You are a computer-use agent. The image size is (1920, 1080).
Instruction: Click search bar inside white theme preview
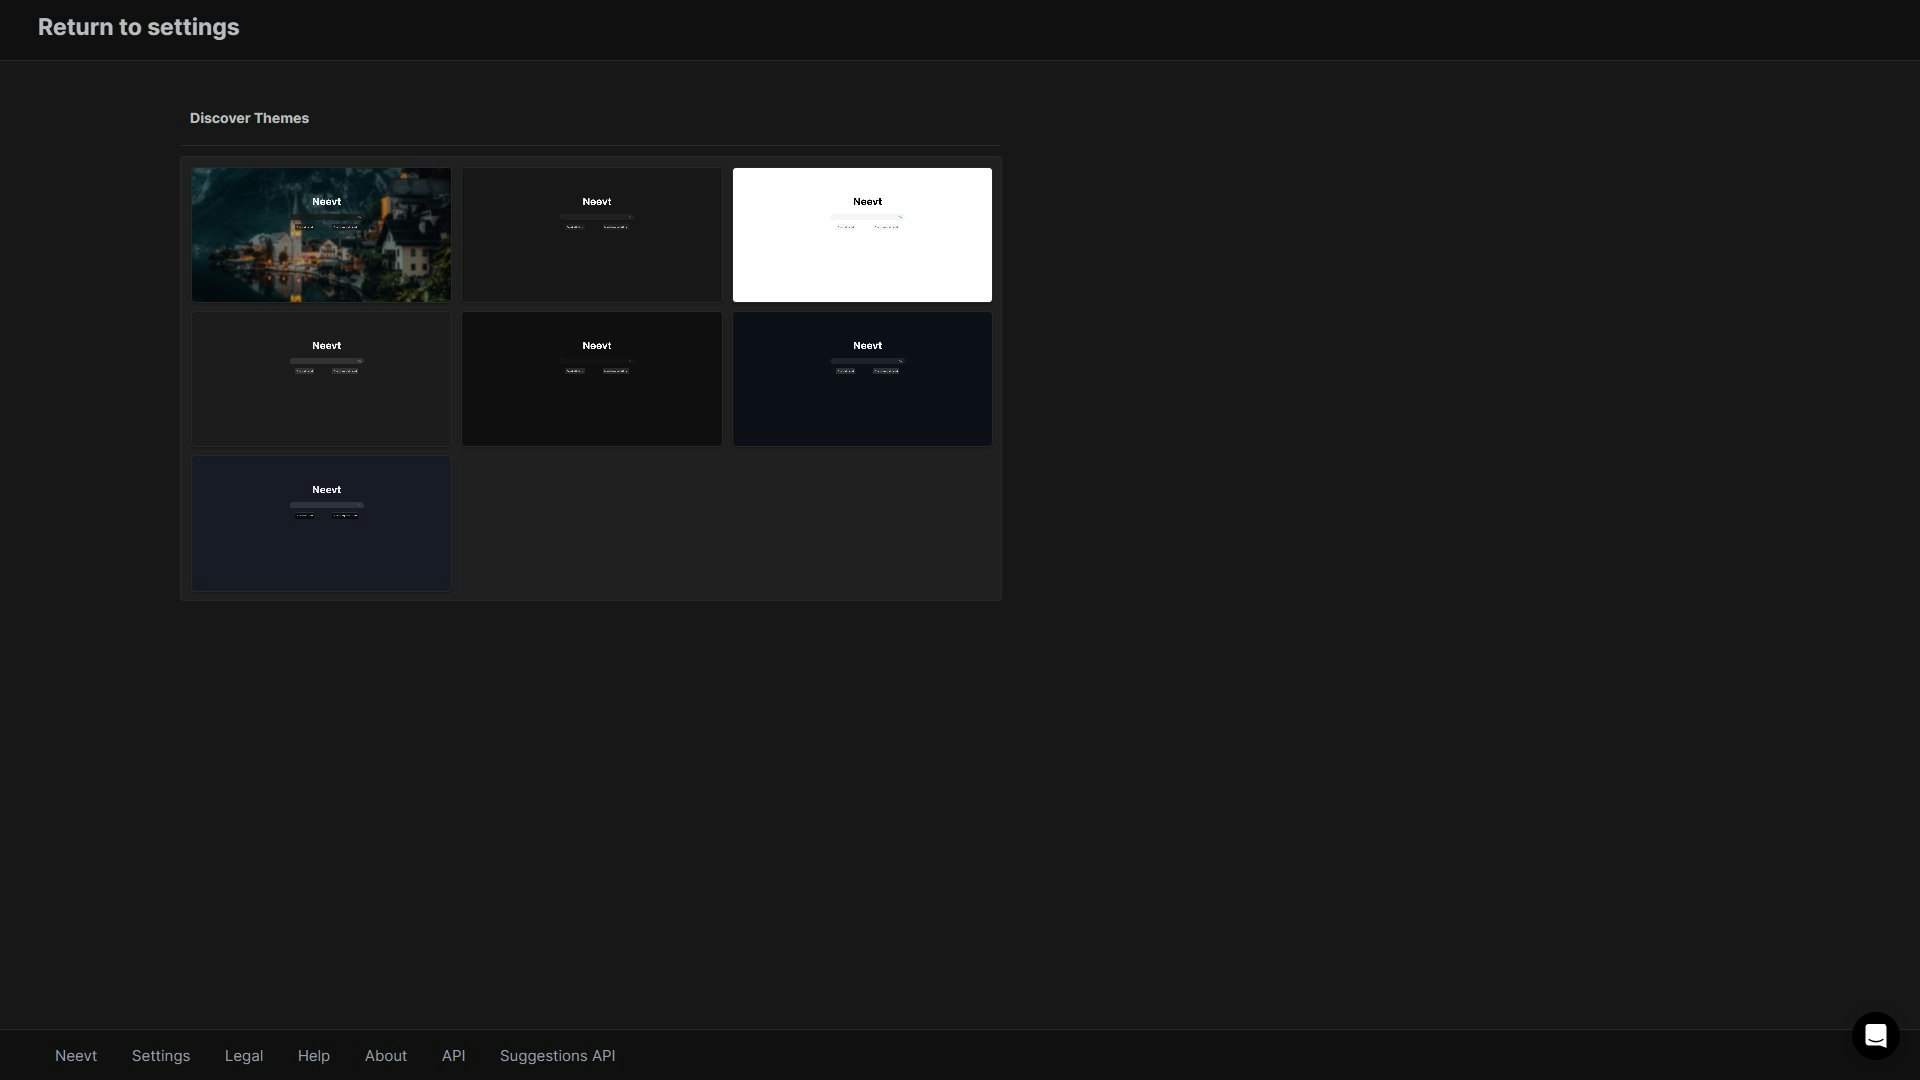point(866,216)
